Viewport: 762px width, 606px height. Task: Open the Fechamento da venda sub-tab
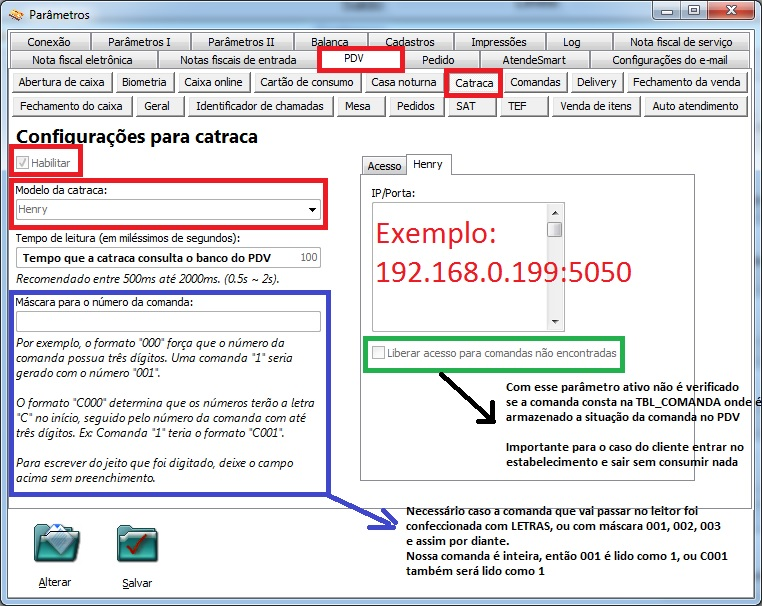(687, 82)
